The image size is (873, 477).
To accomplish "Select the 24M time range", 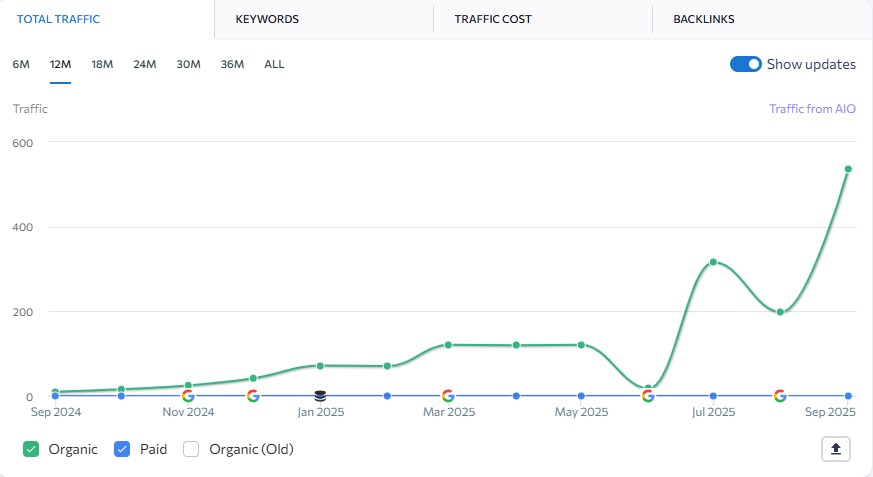I will point(145,64).
